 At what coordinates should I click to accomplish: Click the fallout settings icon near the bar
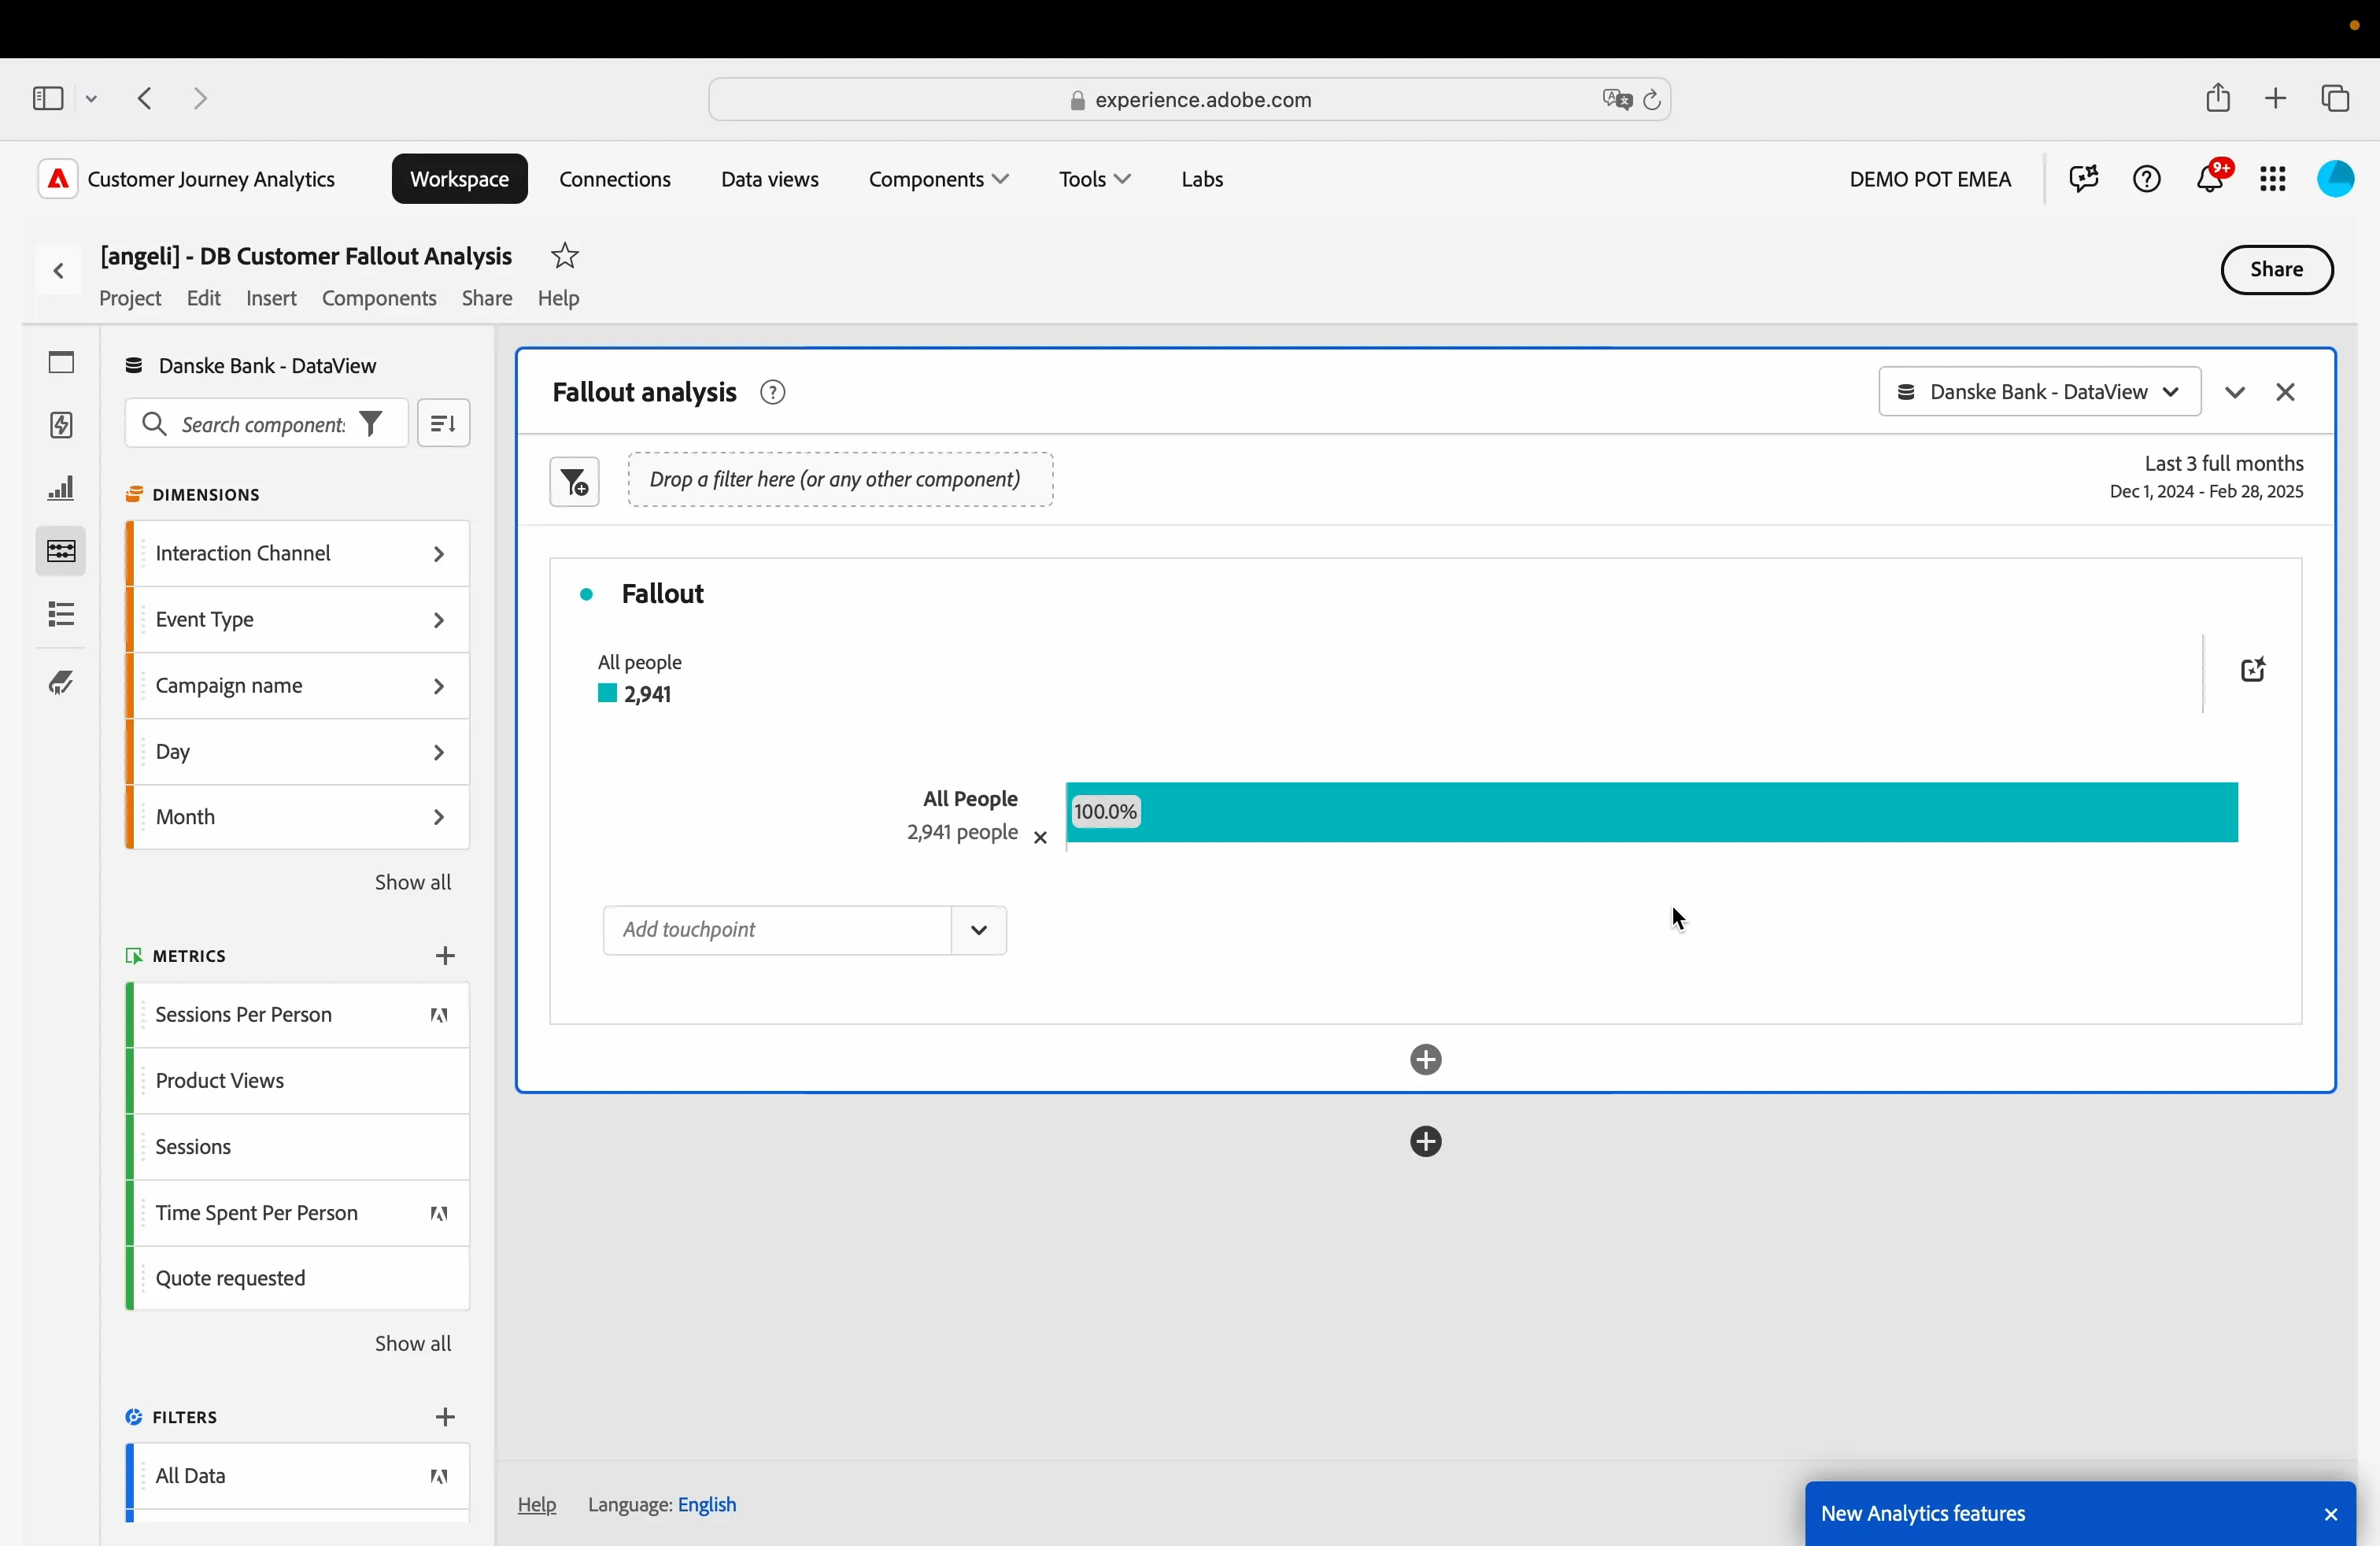2252,669
